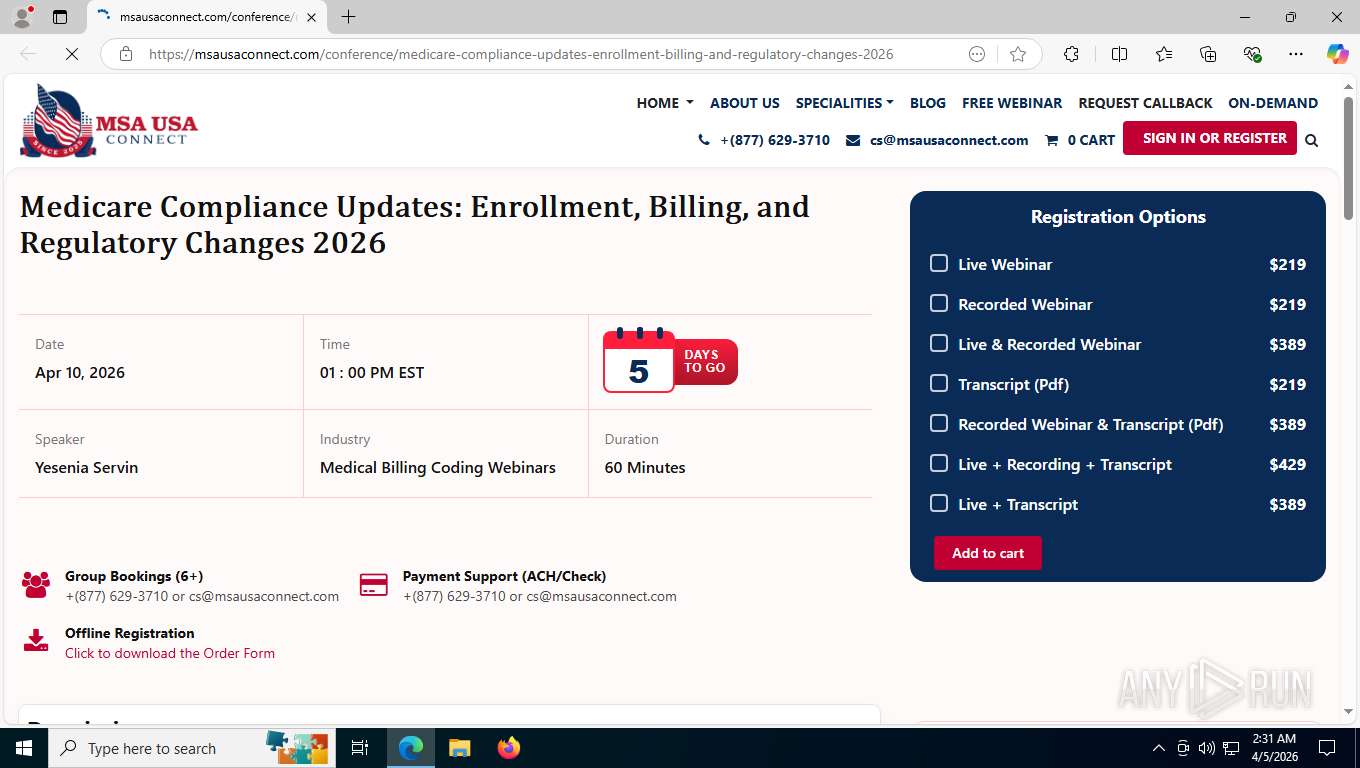The width and height of the screenshot is (1360, 768).
Task: Close the msausaconnect tab
Action: click(x=312, y=17)
